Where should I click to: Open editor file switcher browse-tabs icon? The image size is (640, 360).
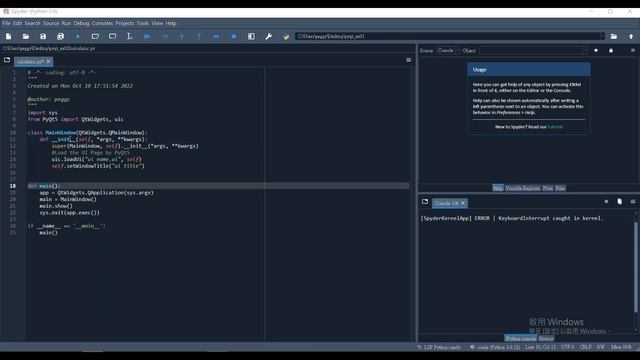pyautogui.click(x=7, y=60)
